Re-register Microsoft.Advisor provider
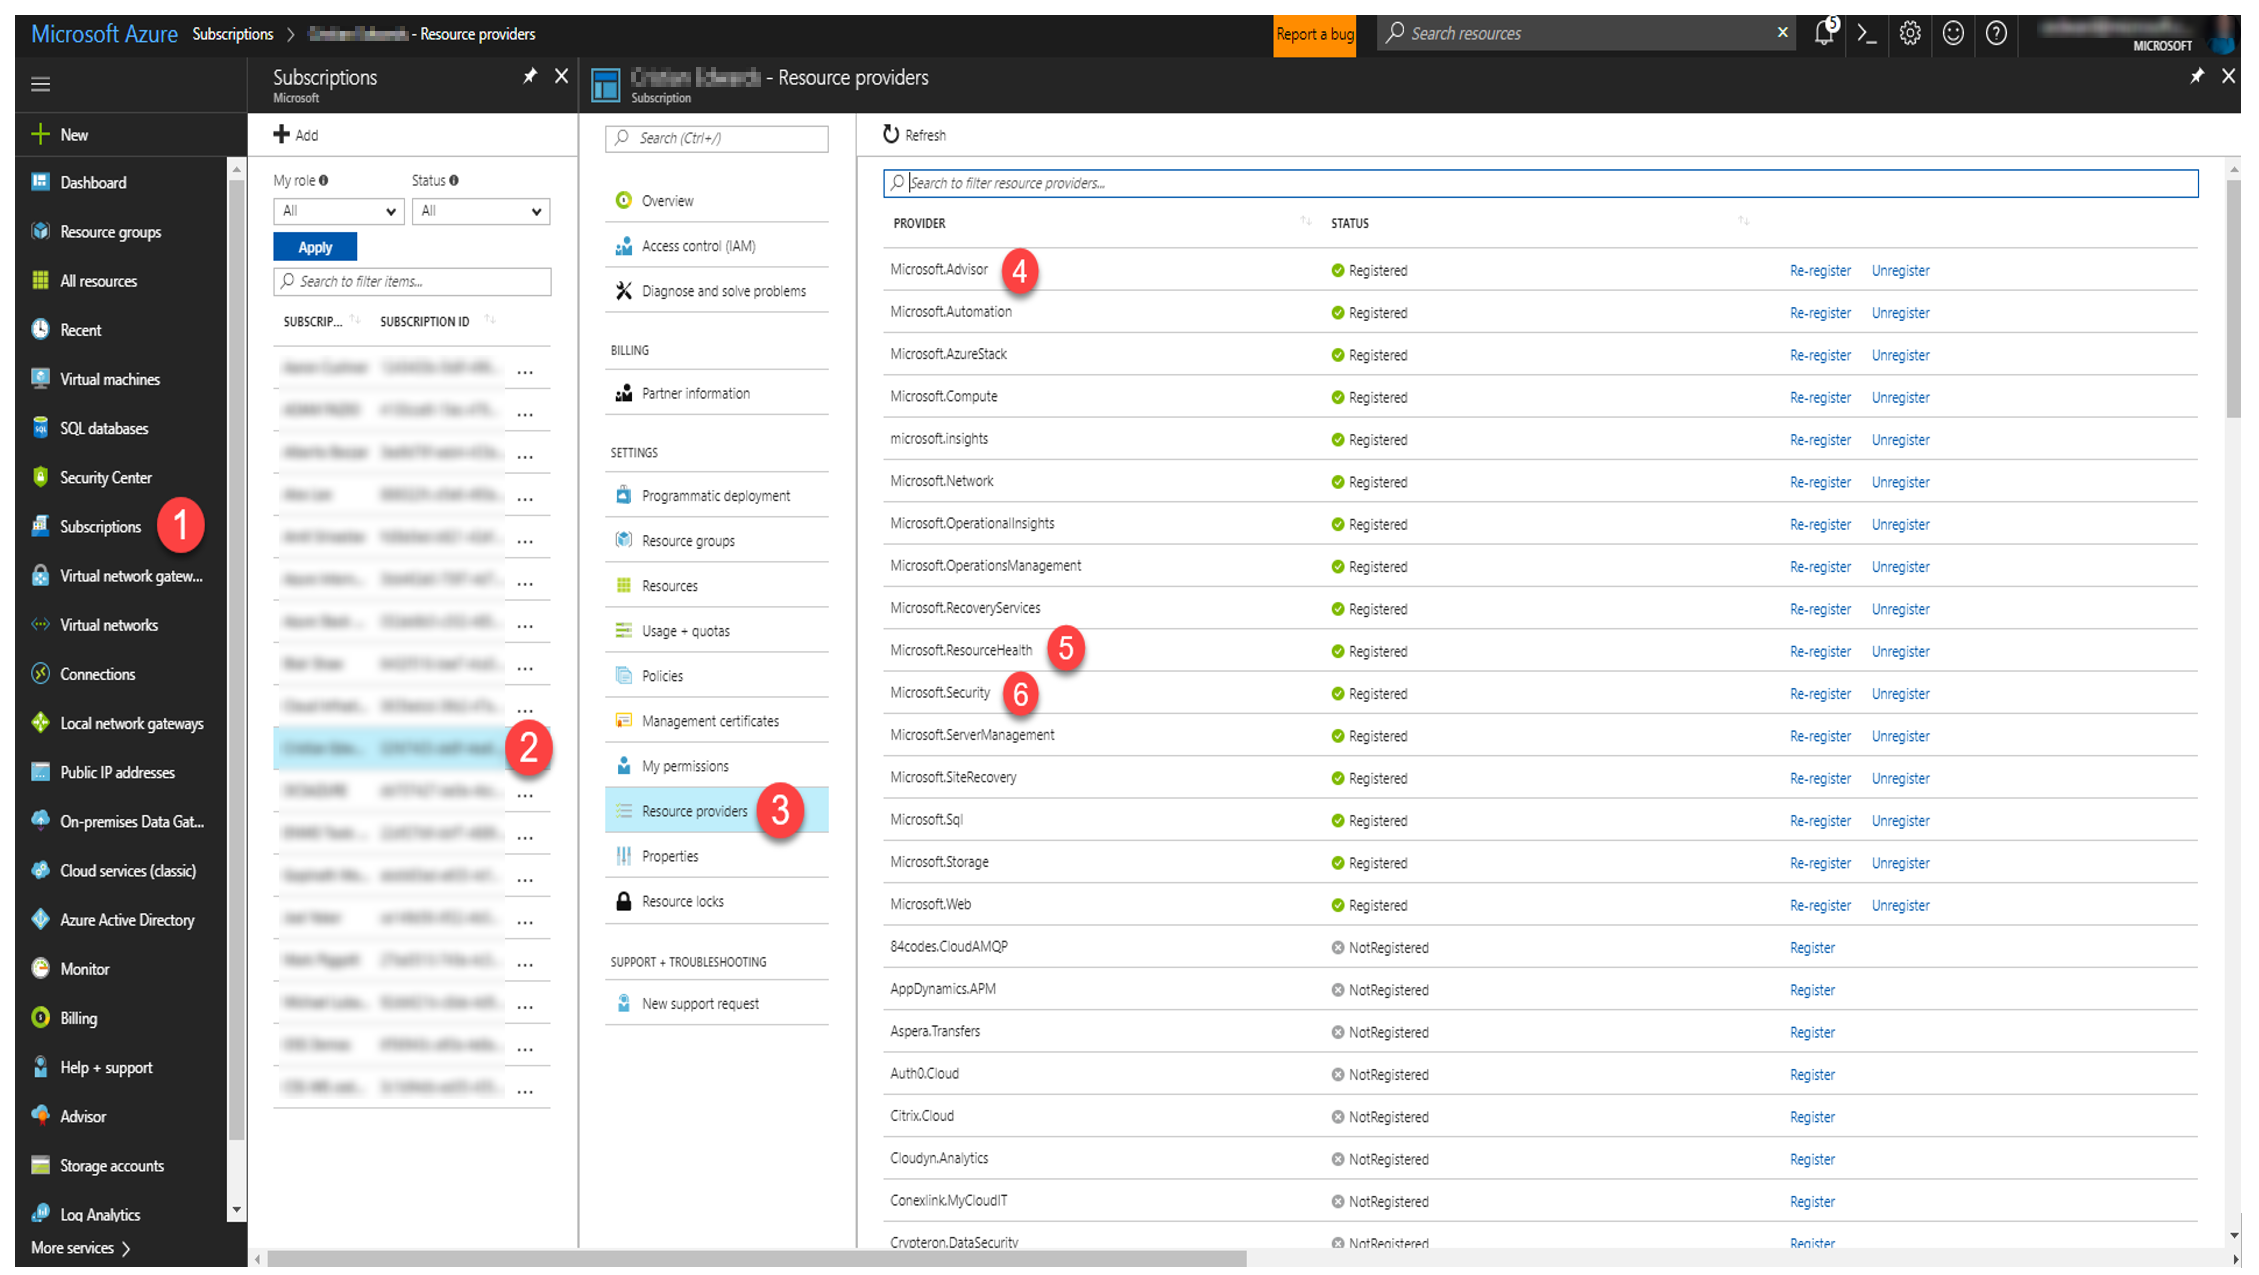The height and width of the screenshot is (1275, 2259). (x=1820, y=271)
